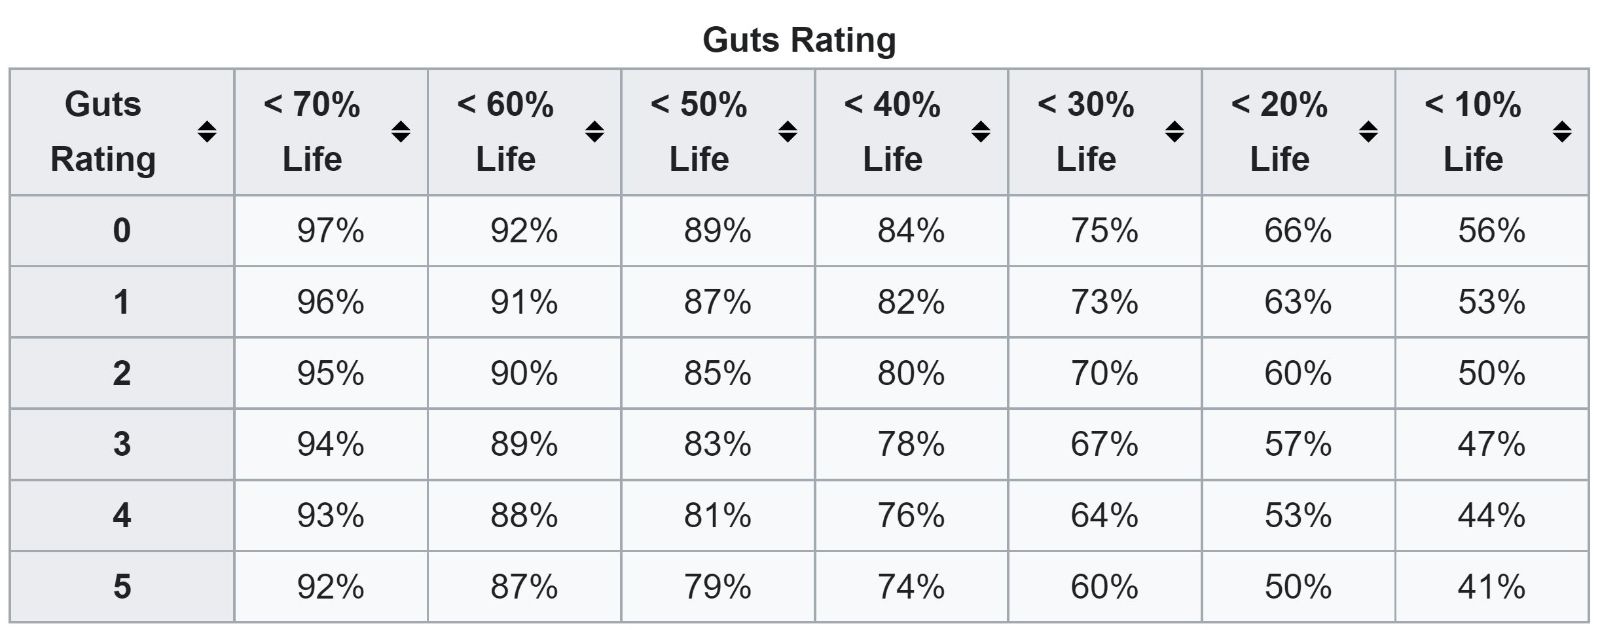Image resolution: width=1600 pixels, height=630 pixels.
Task: Click the Guts Rating 5 row header
Action: [122, 586]
